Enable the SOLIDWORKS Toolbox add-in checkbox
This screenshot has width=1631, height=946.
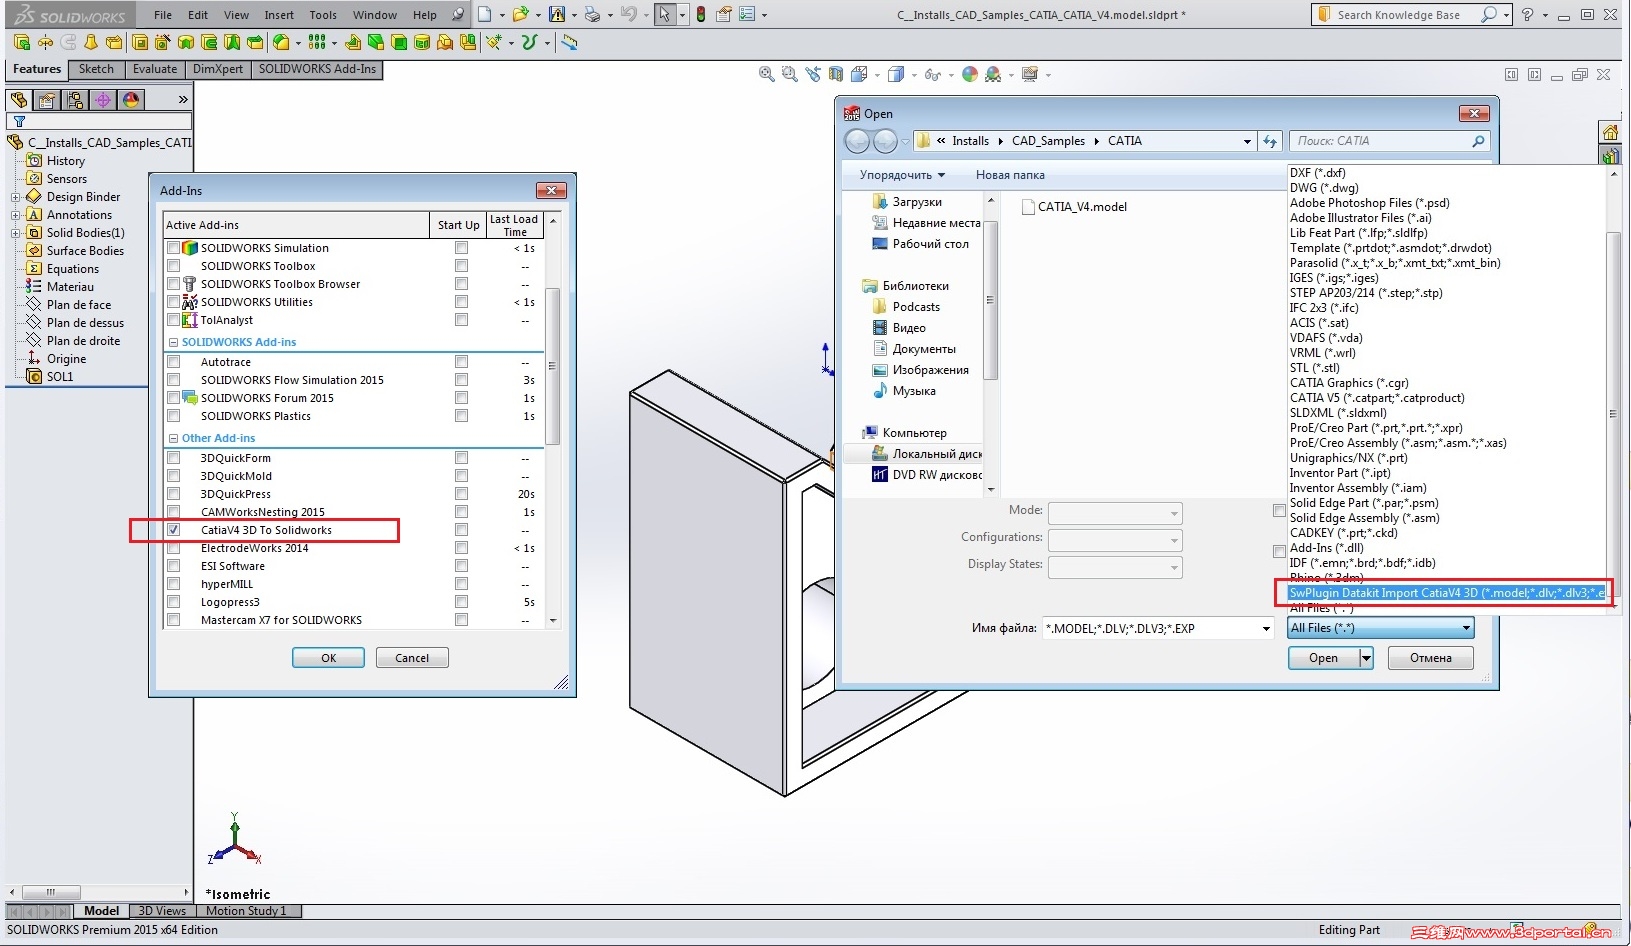(174, 266)
